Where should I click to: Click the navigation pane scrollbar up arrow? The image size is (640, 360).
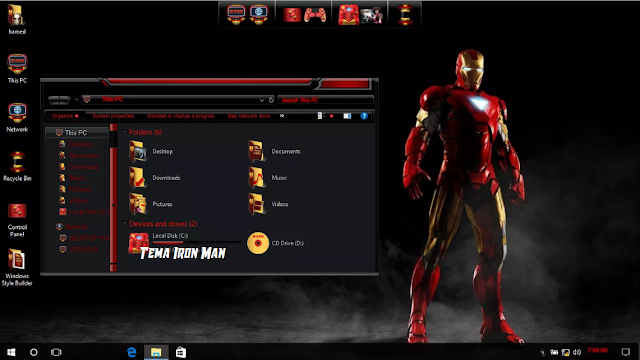[x=113, y=128]
